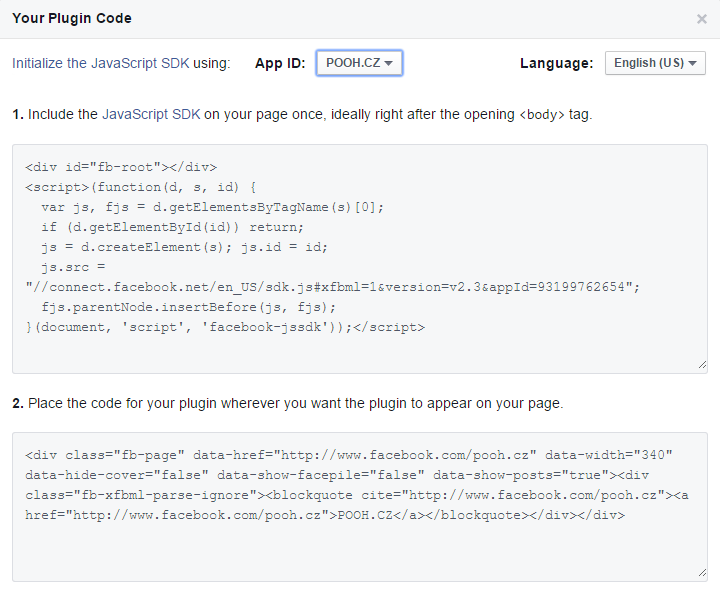
Task: Open the Language dropdown showing English (US)
Action: pyautogui.click(x=655, y=63)
